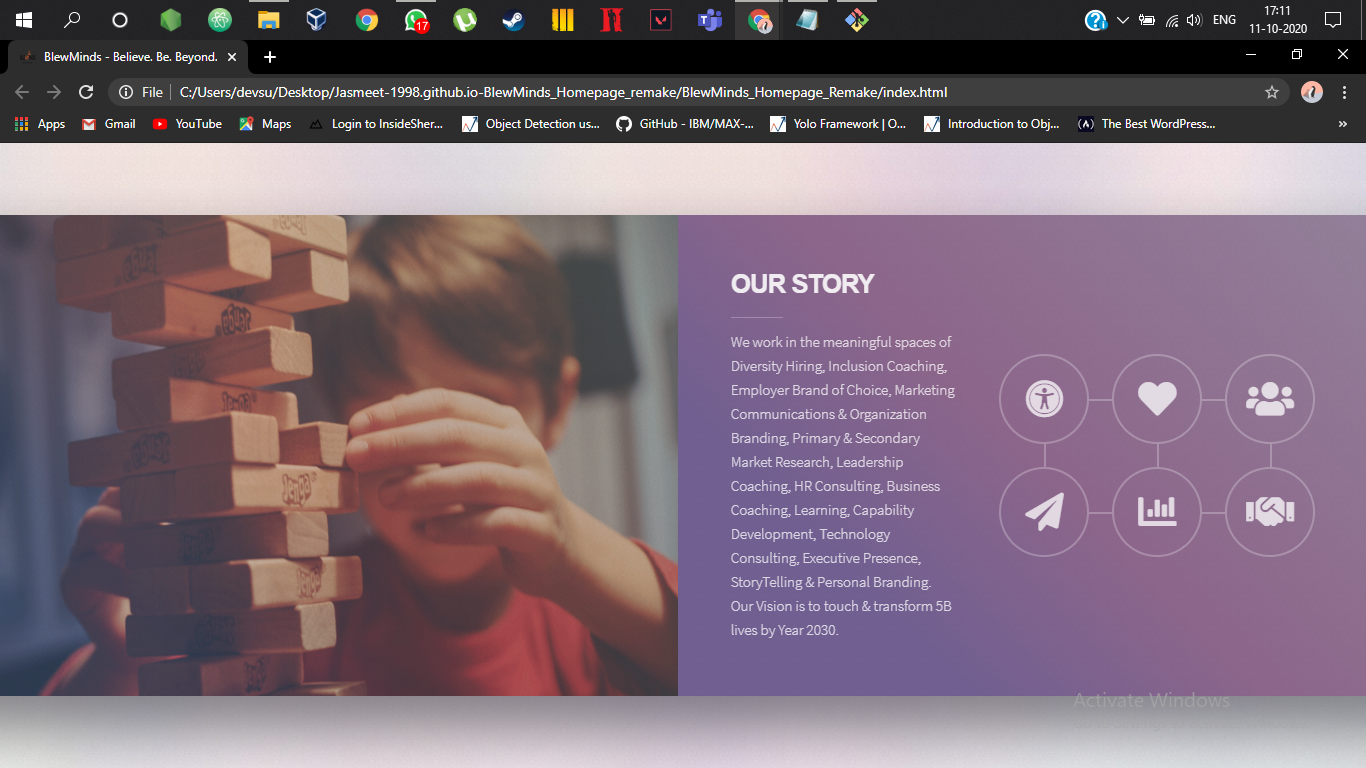The image size is (1366, 768).
Task: Open the Apps bookmark shortcut
Action: point(40,124)
